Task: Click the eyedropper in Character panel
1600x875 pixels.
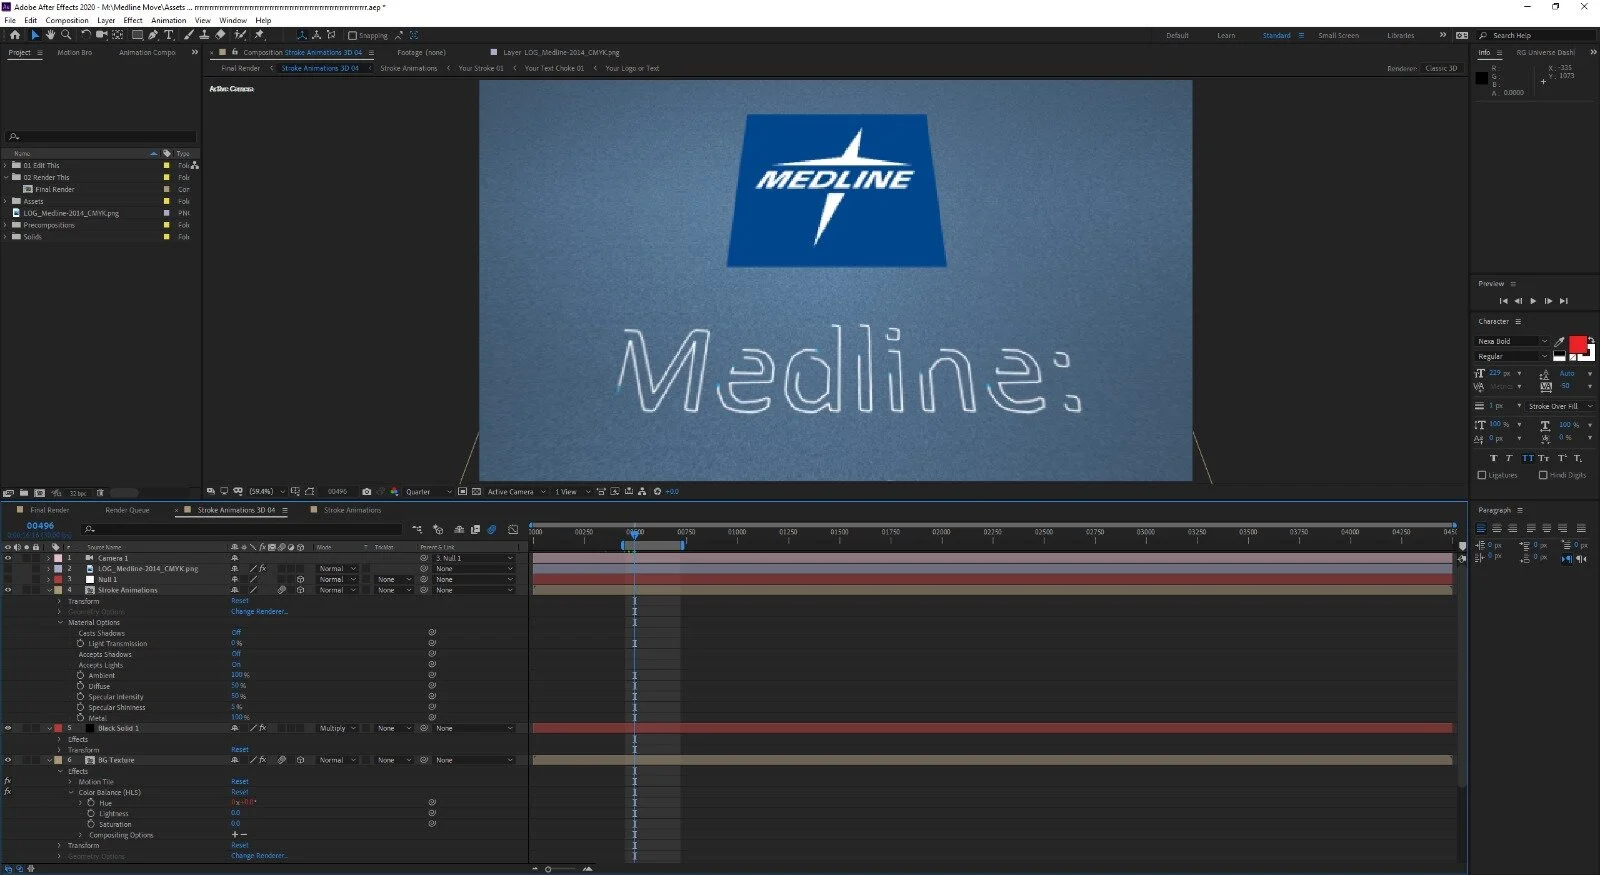Action: (1559, 341)
